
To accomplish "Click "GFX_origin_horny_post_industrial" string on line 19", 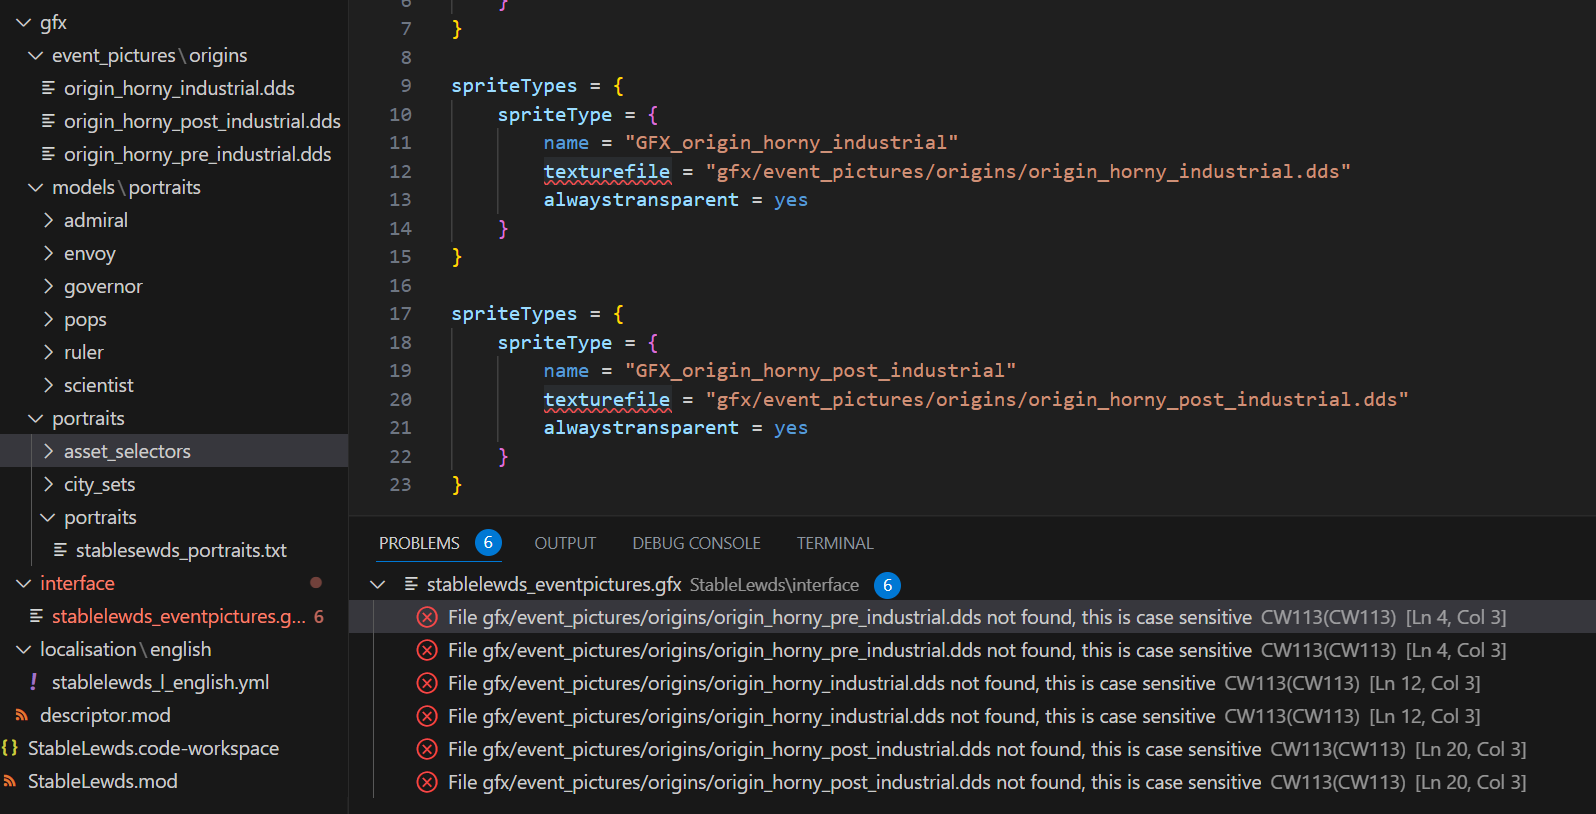I will [x=820, y=370].
